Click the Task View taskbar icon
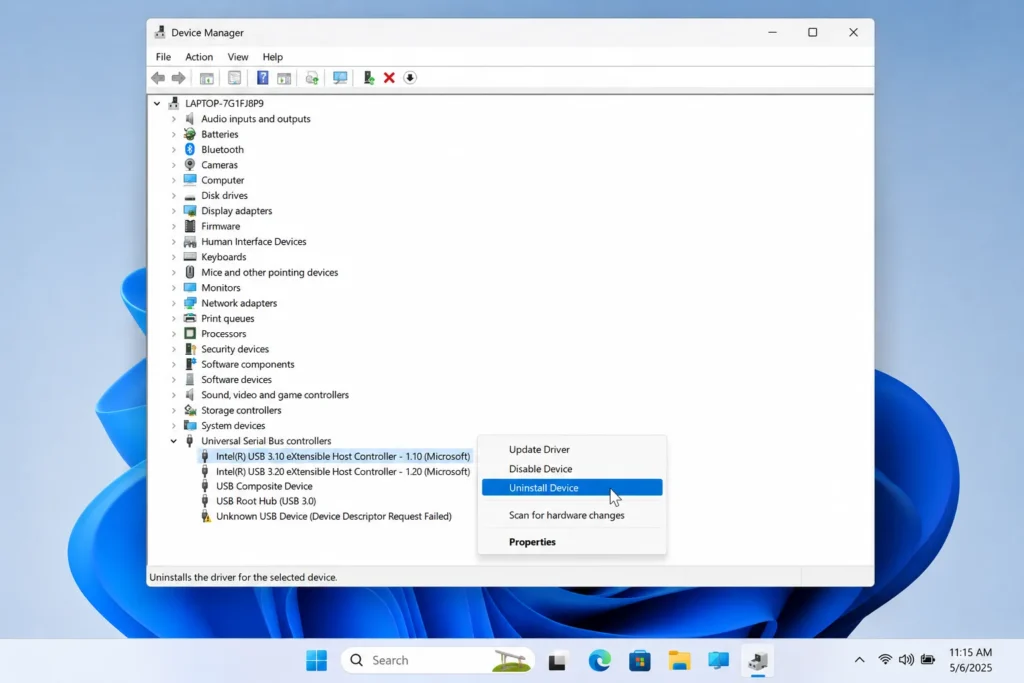This screenshot has width=1024, height=683. [x=557, y=661]
